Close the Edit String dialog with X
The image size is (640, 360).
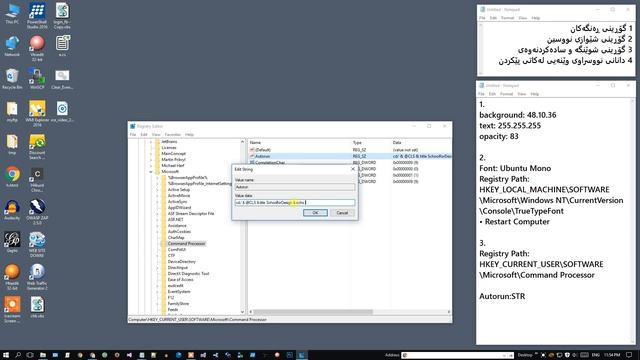(353, 169)
